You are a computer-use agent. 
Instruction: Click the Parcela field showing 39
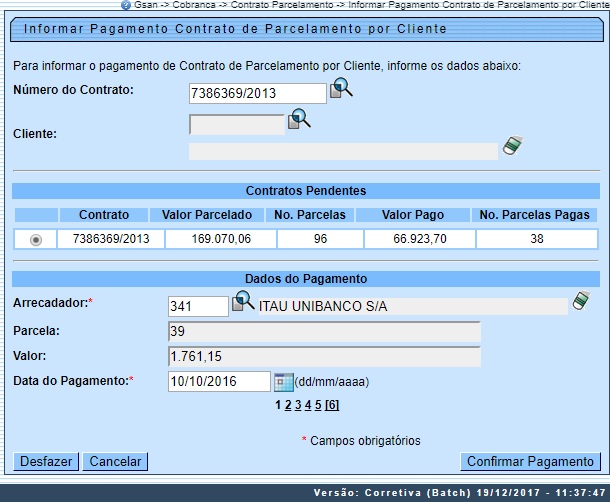click(x=324, y=331)
